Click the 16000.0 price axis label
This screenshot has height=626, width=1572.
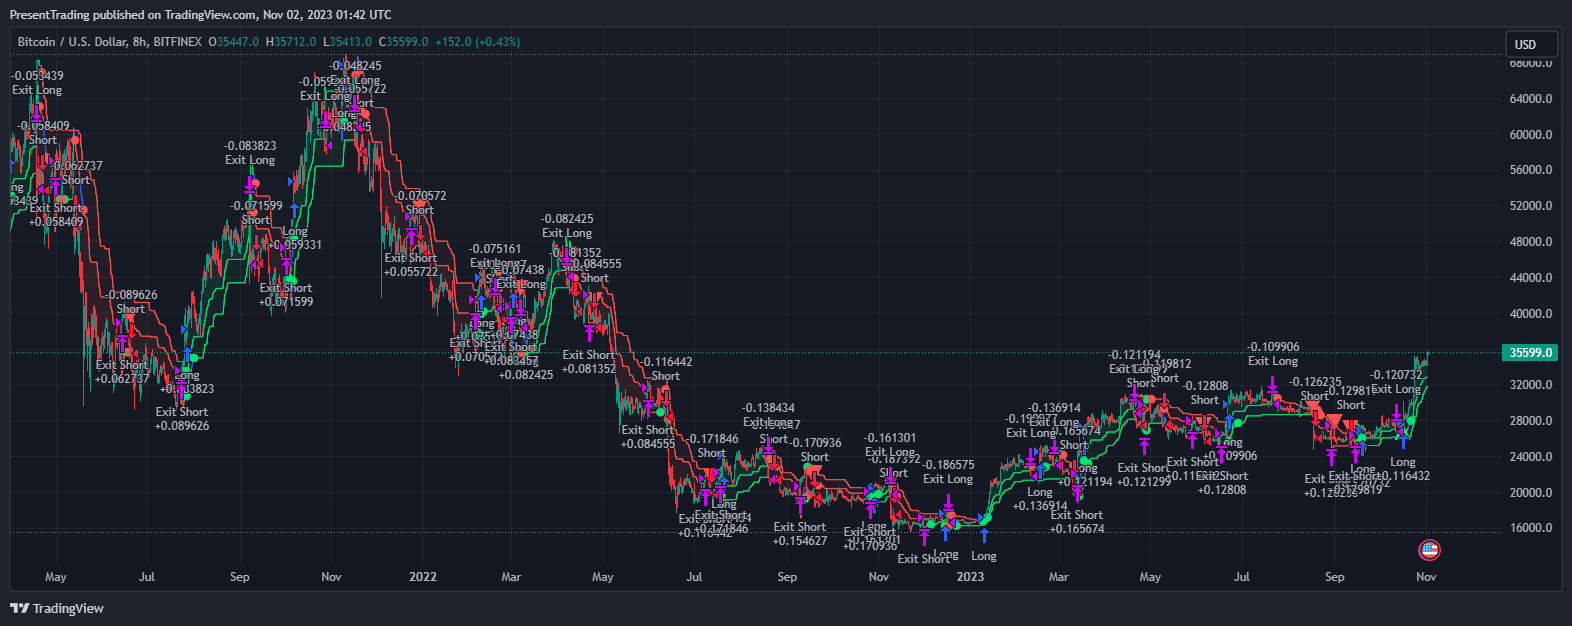[x=1530, y=528]
